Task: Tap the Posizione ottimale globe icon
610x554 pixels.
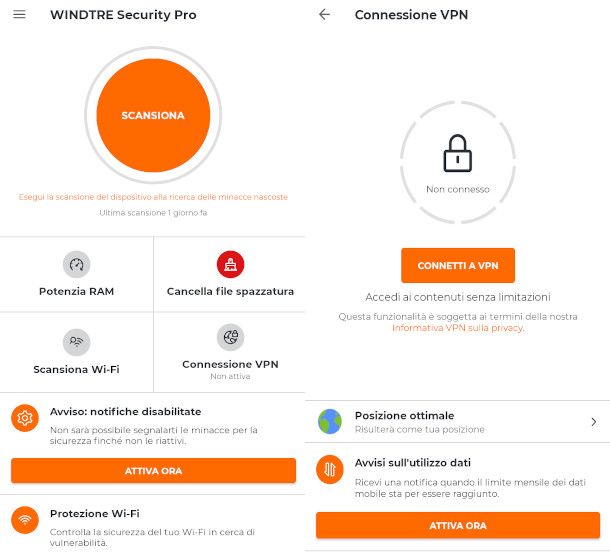Action: [330, 422]
